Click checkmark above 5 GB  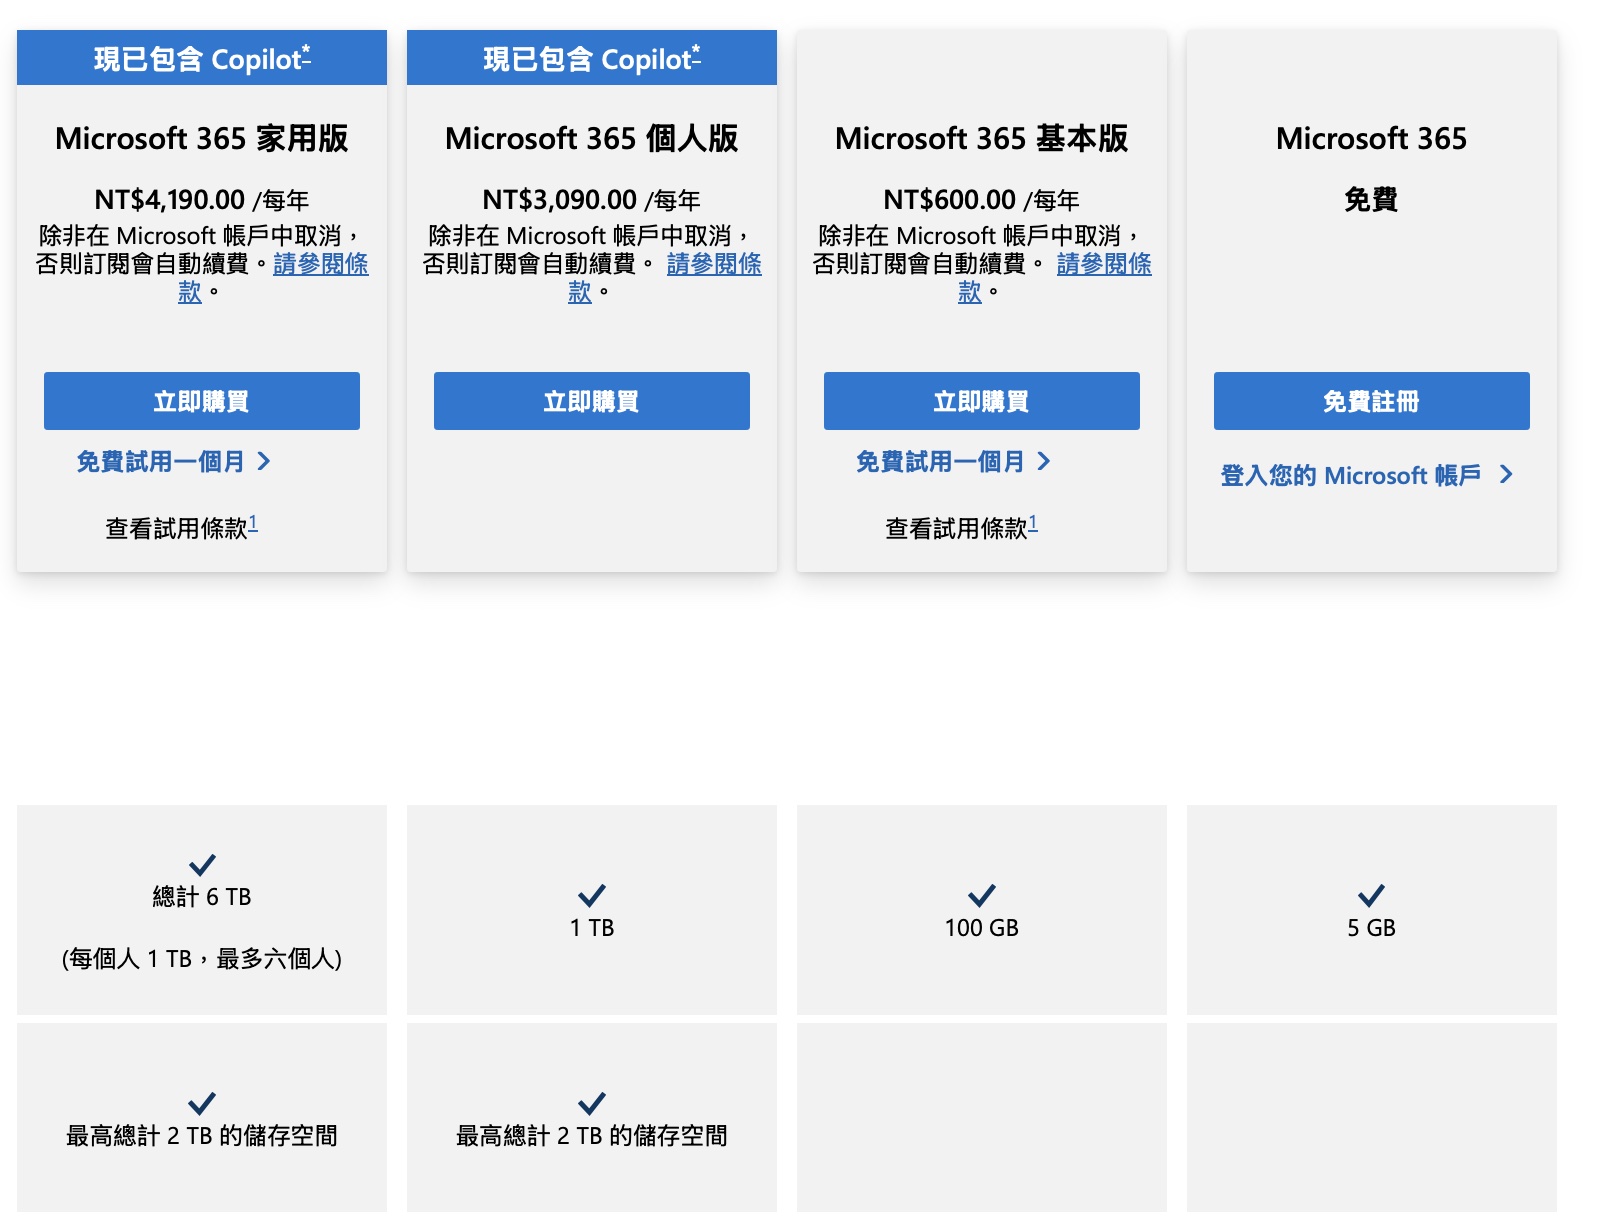click(1372, 896)
